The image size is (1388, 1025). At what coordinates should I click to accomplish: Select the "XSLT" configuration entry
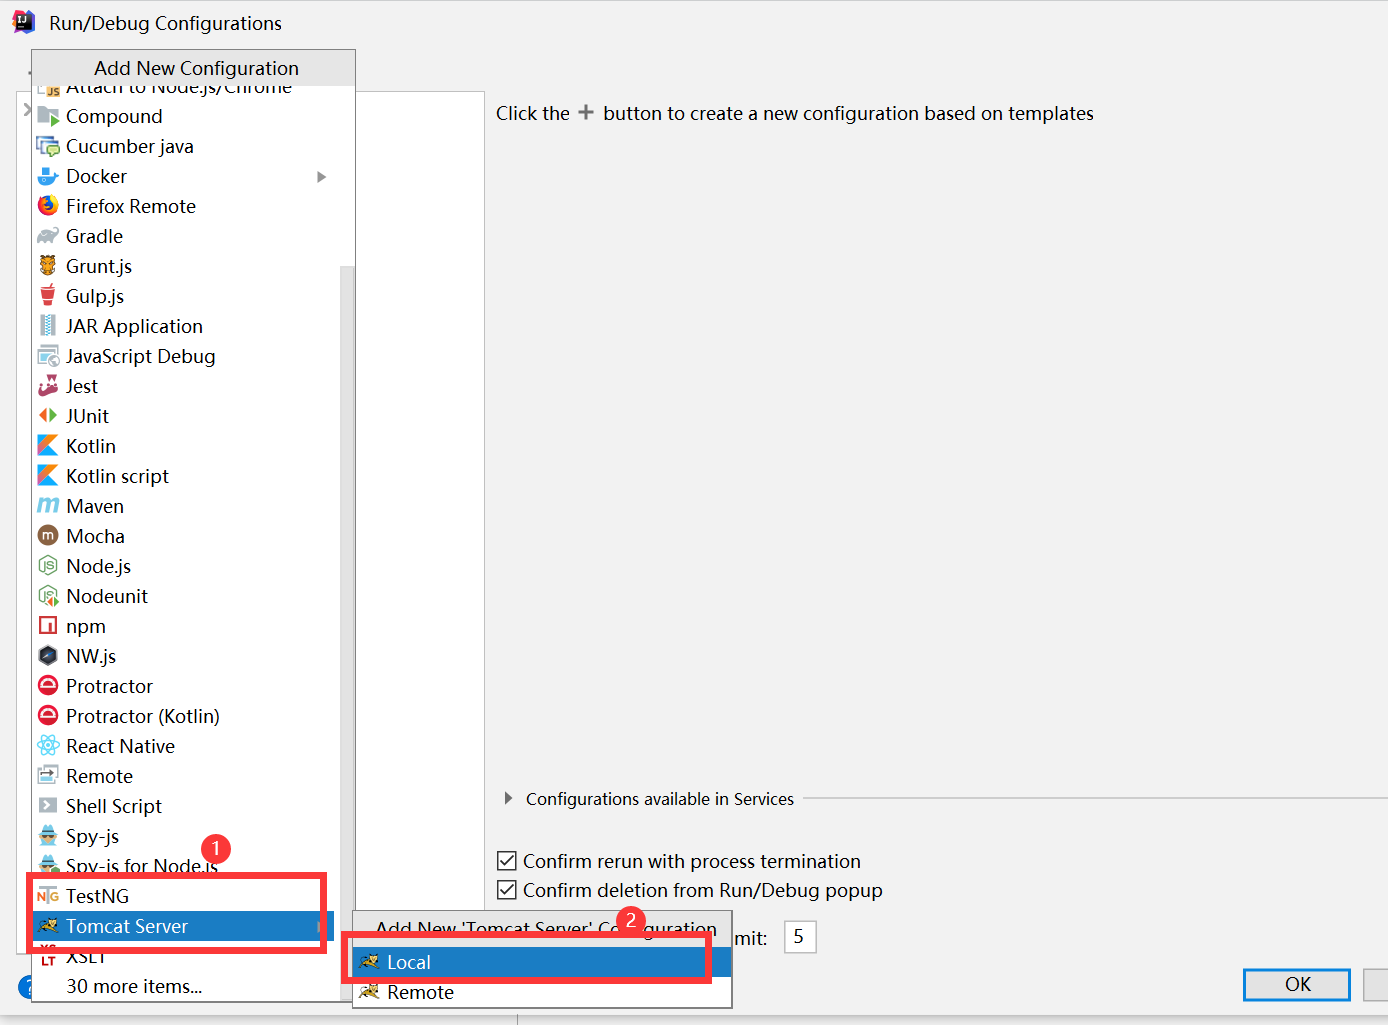pos(186,957)
